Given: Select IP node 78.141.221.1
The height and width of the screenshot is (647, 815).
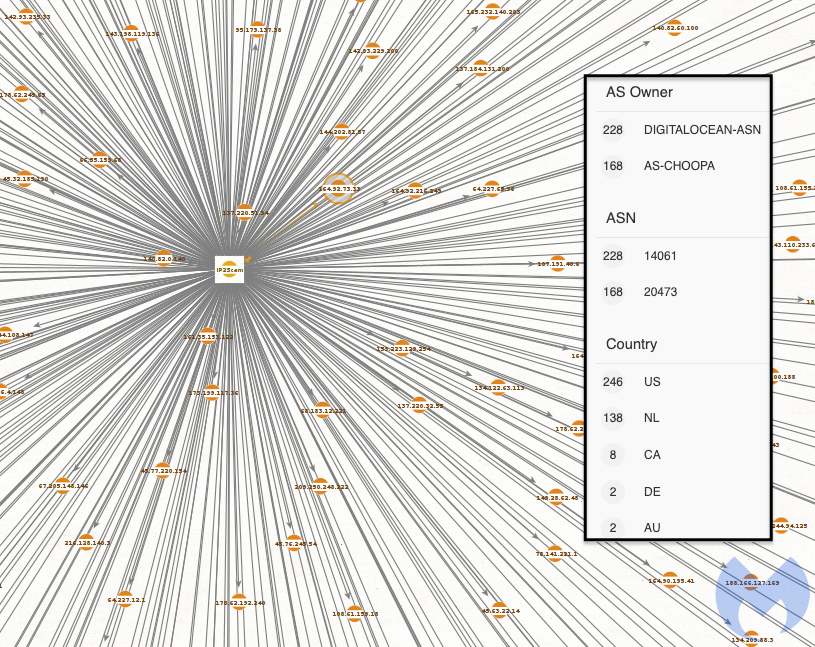Looking at the screenshot, I should 555,553.
